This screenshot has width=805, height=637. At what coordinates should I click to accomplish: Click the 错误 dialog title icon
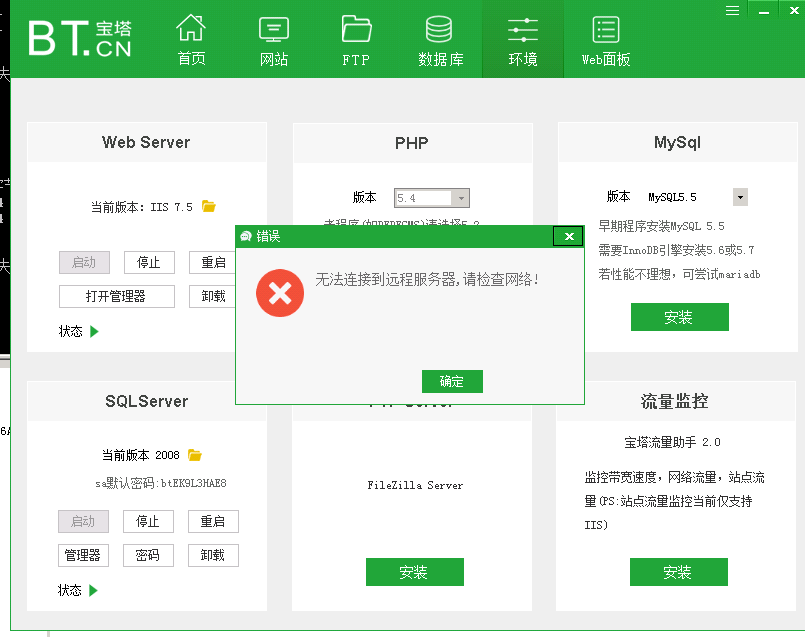246,236
